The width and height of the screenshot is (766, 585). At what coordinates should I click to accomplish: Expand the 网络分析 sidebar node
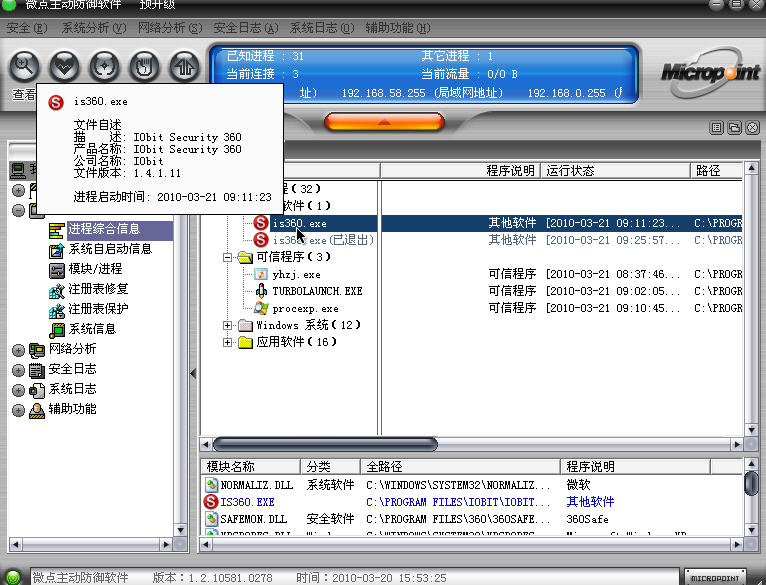tap(18, 350)
